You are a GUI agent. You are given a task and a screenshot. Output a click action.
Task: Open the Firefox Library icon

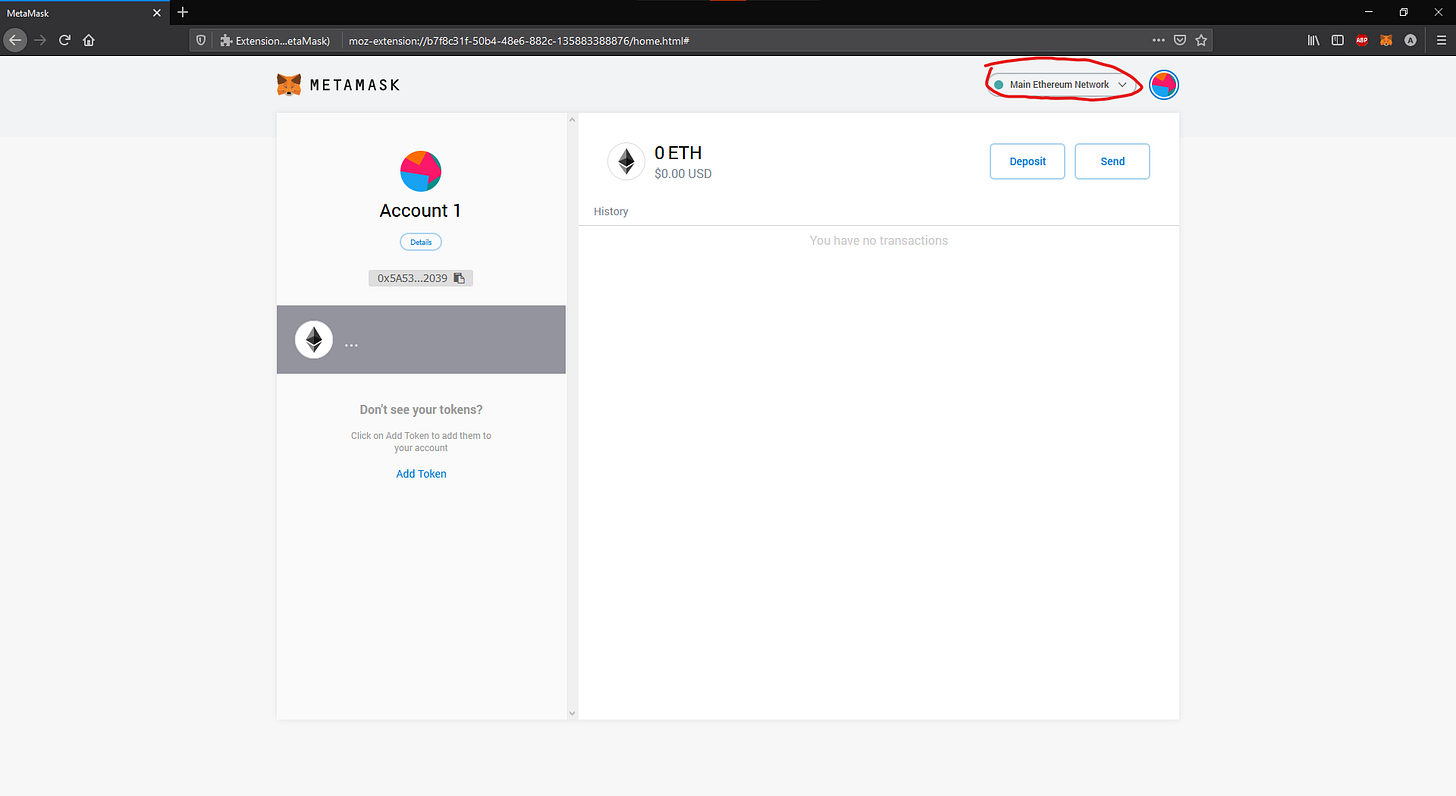point(1314,41)
